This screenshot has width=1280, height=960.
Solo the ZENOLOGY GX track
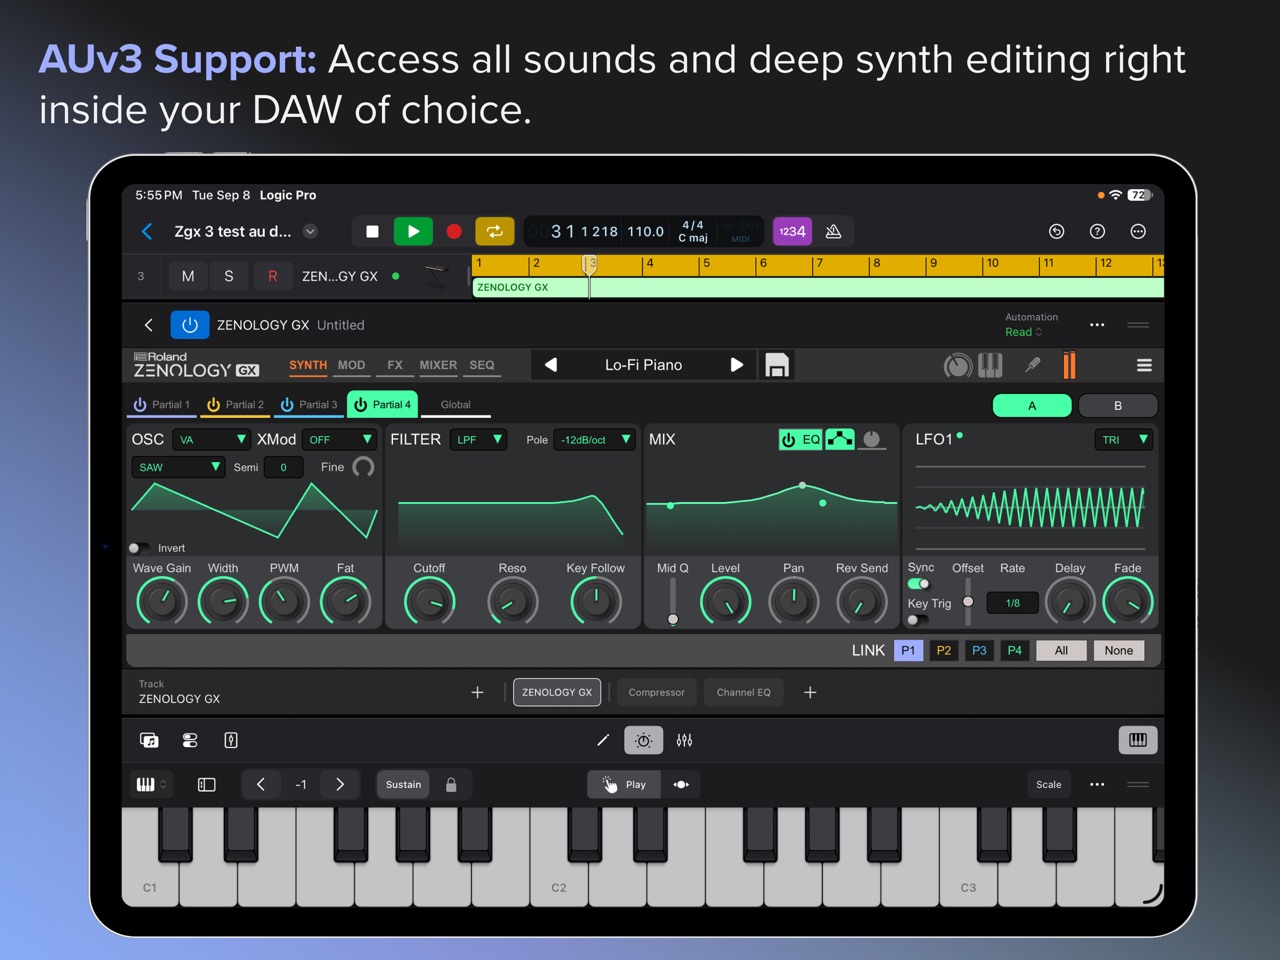(229, 276)
